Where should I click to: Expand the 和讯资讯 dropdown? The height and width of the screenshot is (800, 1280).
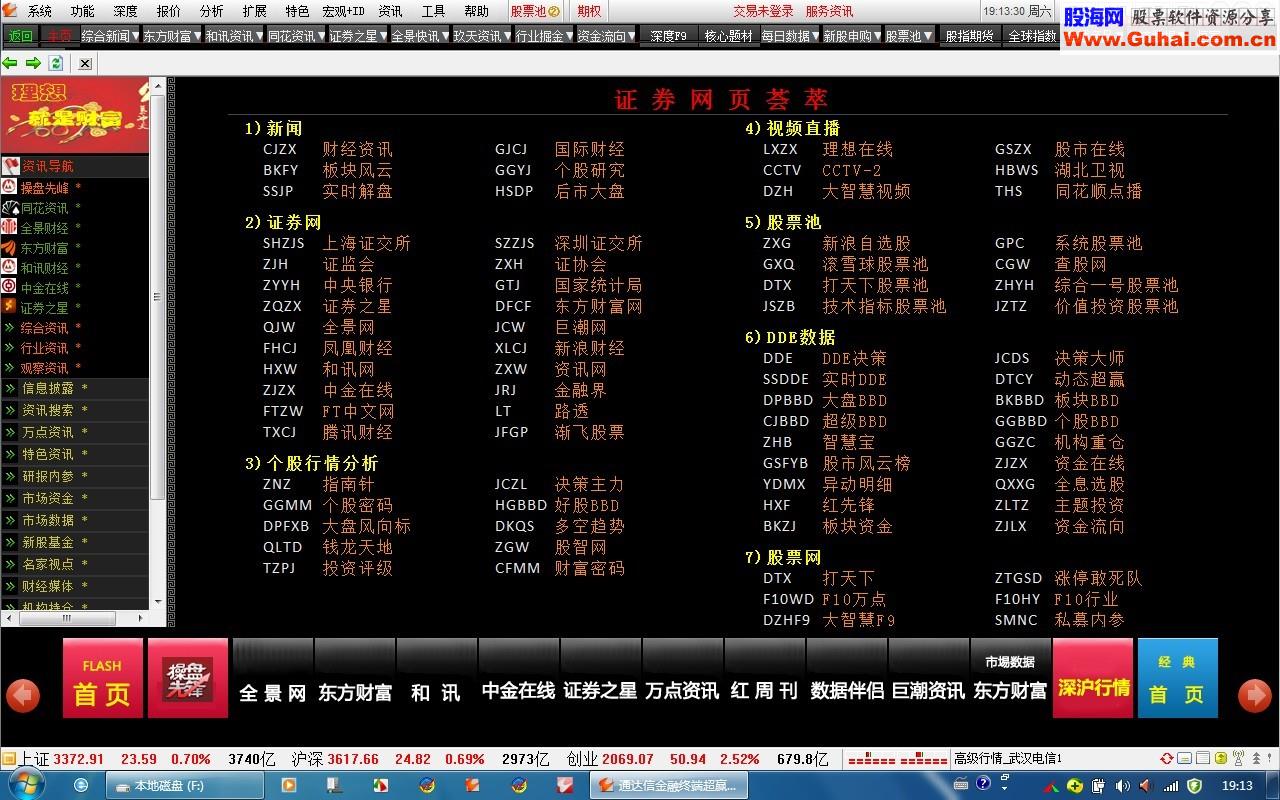[258, 36]
